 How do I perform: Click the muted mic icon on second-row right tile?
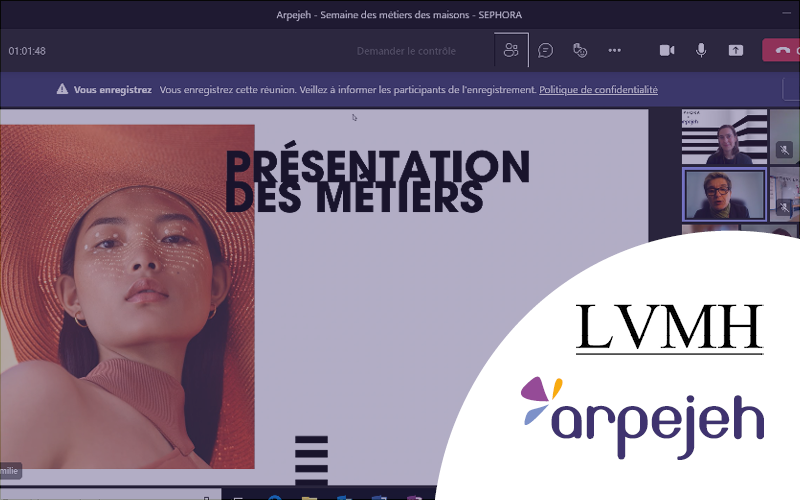[x=785, y=207]
